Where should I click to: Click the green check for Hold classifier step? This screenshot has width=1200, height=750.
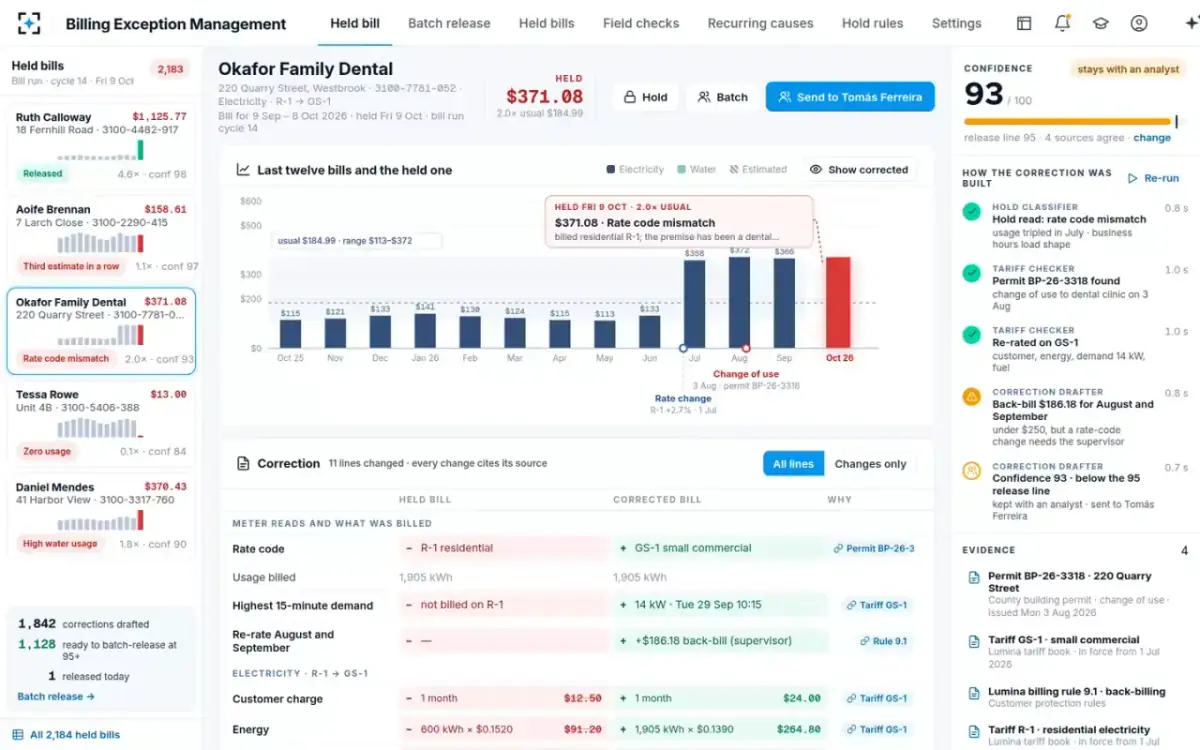(971, 212)
